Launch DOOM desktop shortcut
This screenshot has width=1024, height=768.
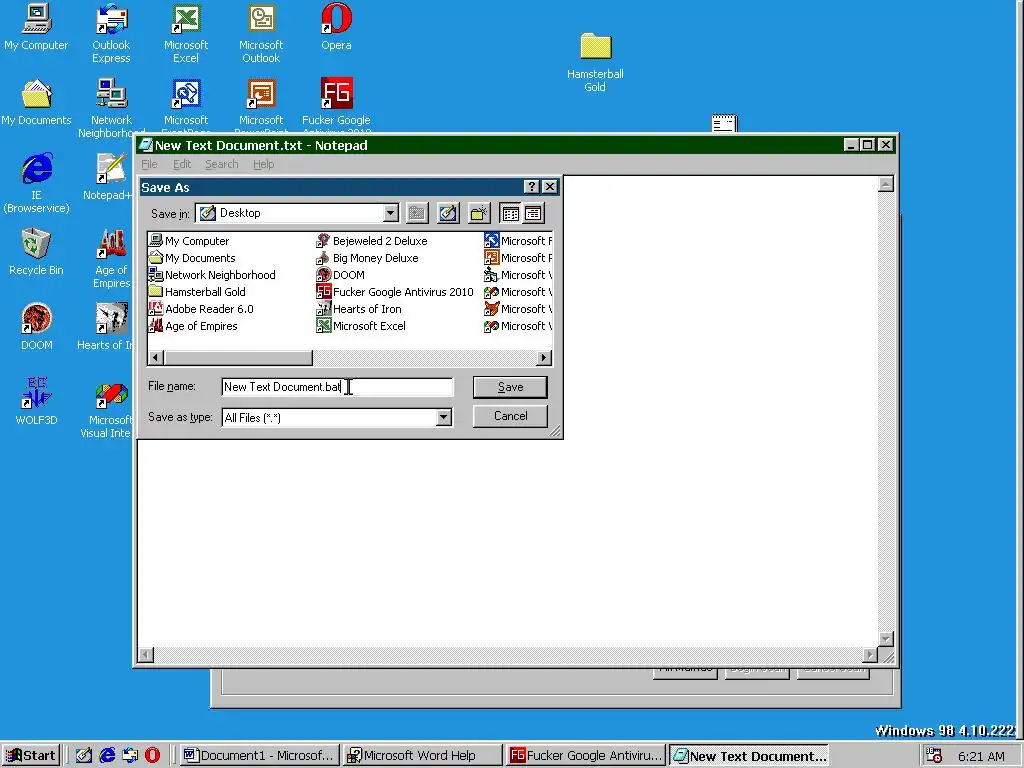pos(36,327)
